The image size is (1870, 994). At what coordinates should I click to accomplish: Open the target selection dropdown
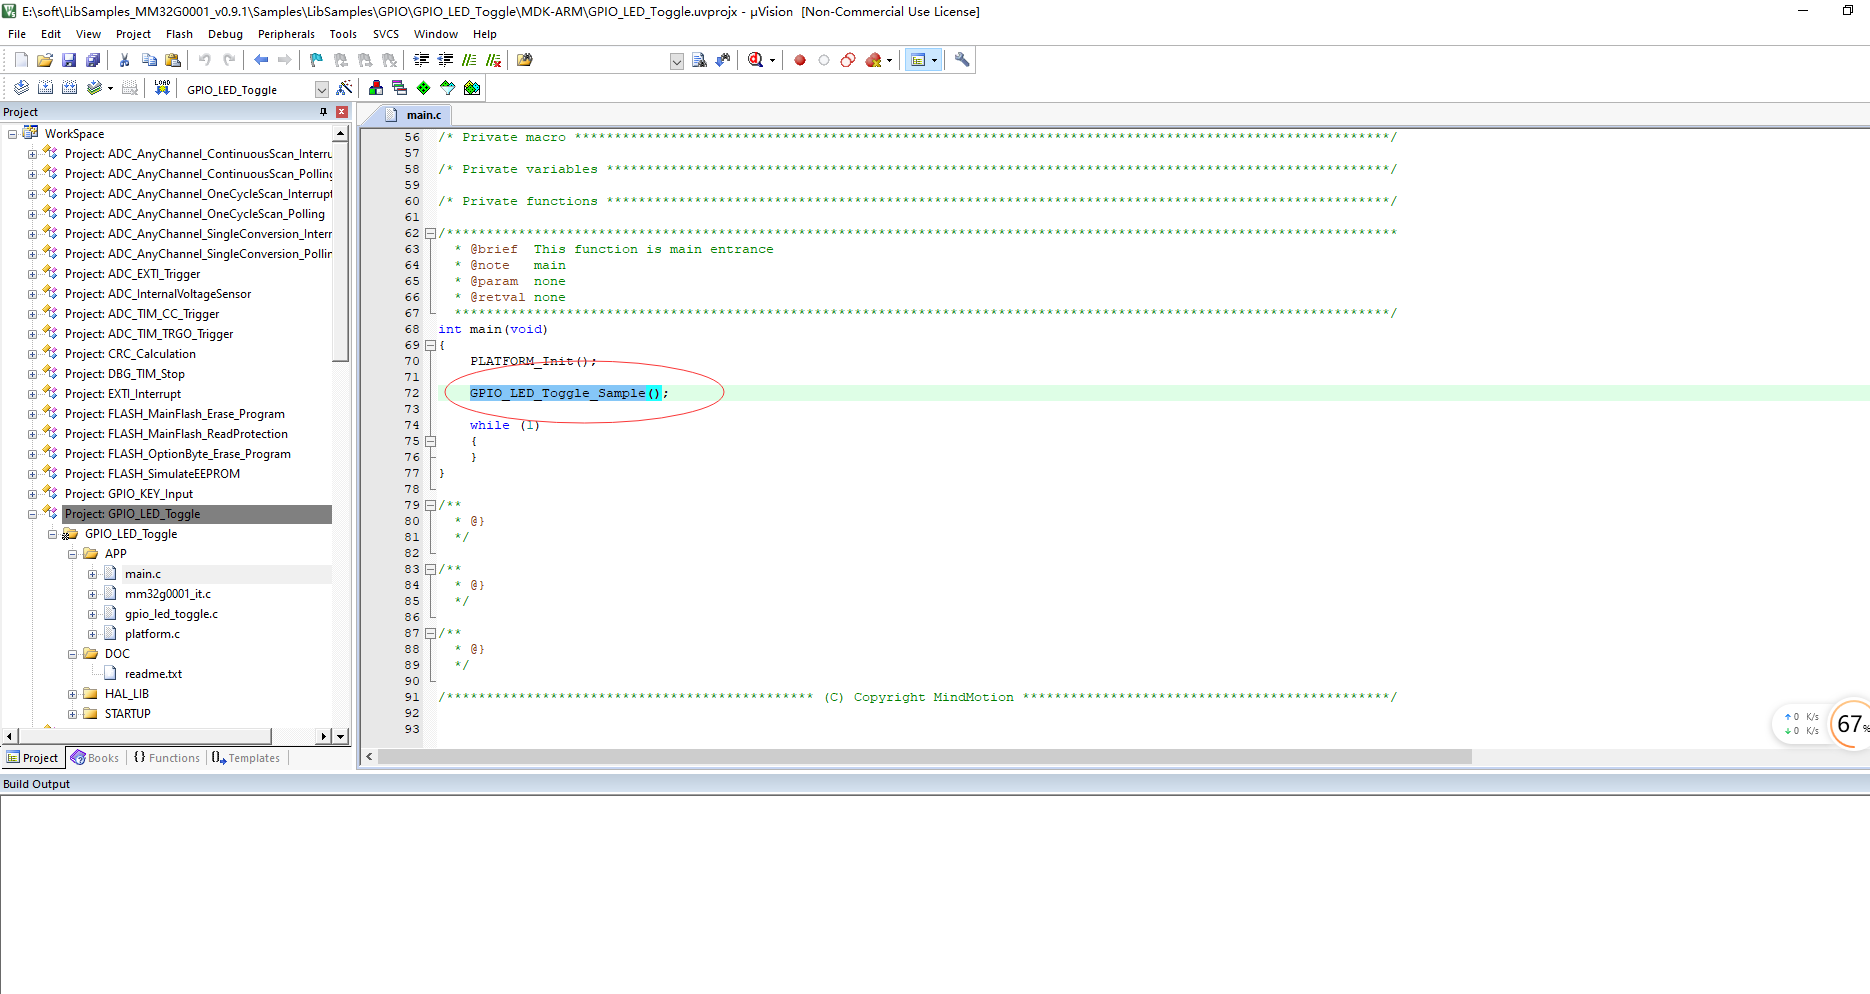click(321, 89)
